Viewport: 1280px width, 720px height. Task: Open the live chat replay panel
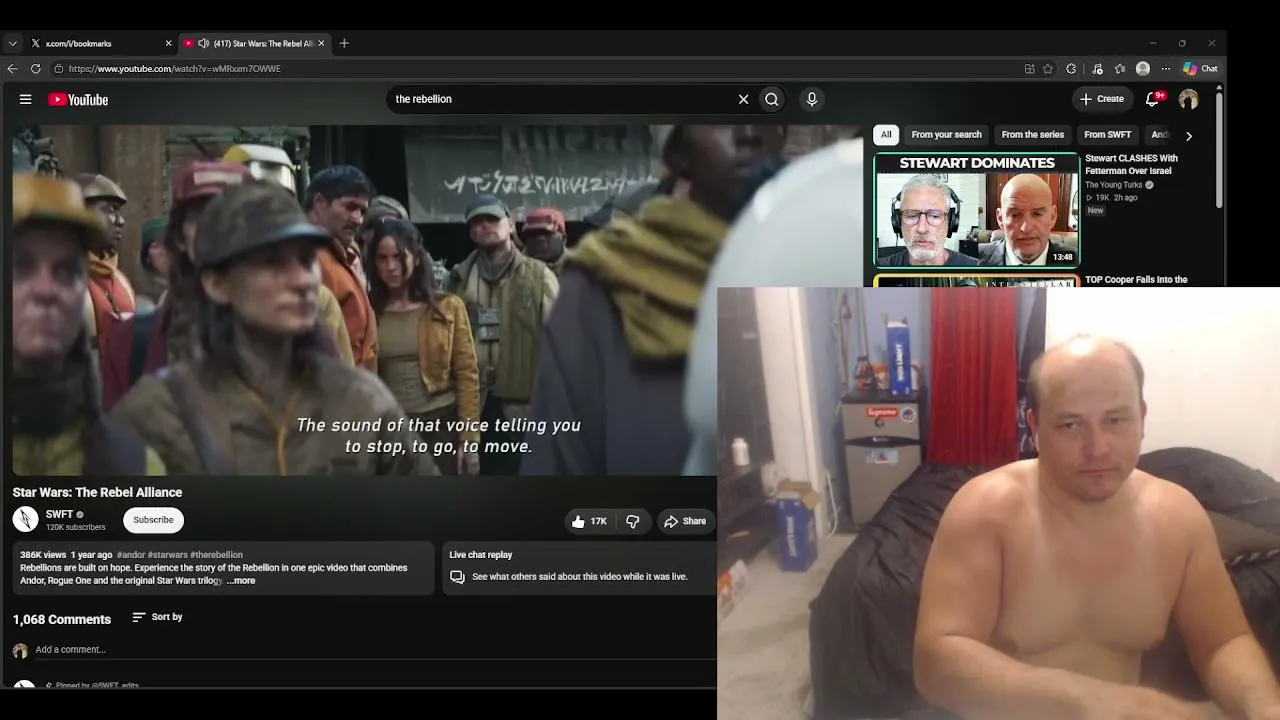(579, 568)
